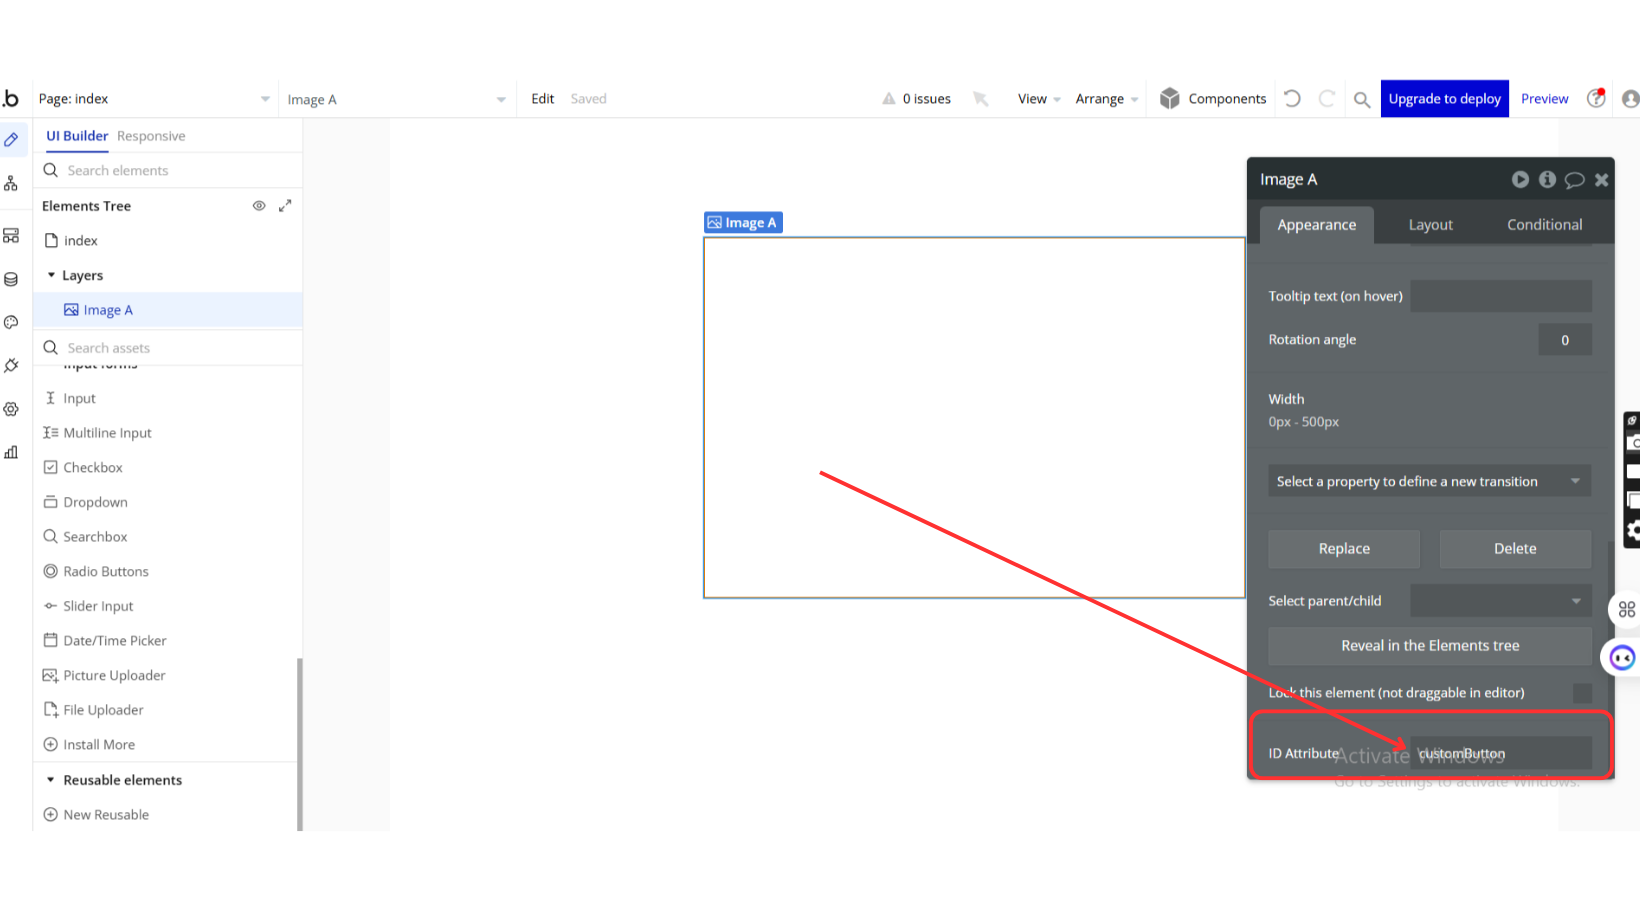Click the Rotation angle value field

(x=1564, y=340)
